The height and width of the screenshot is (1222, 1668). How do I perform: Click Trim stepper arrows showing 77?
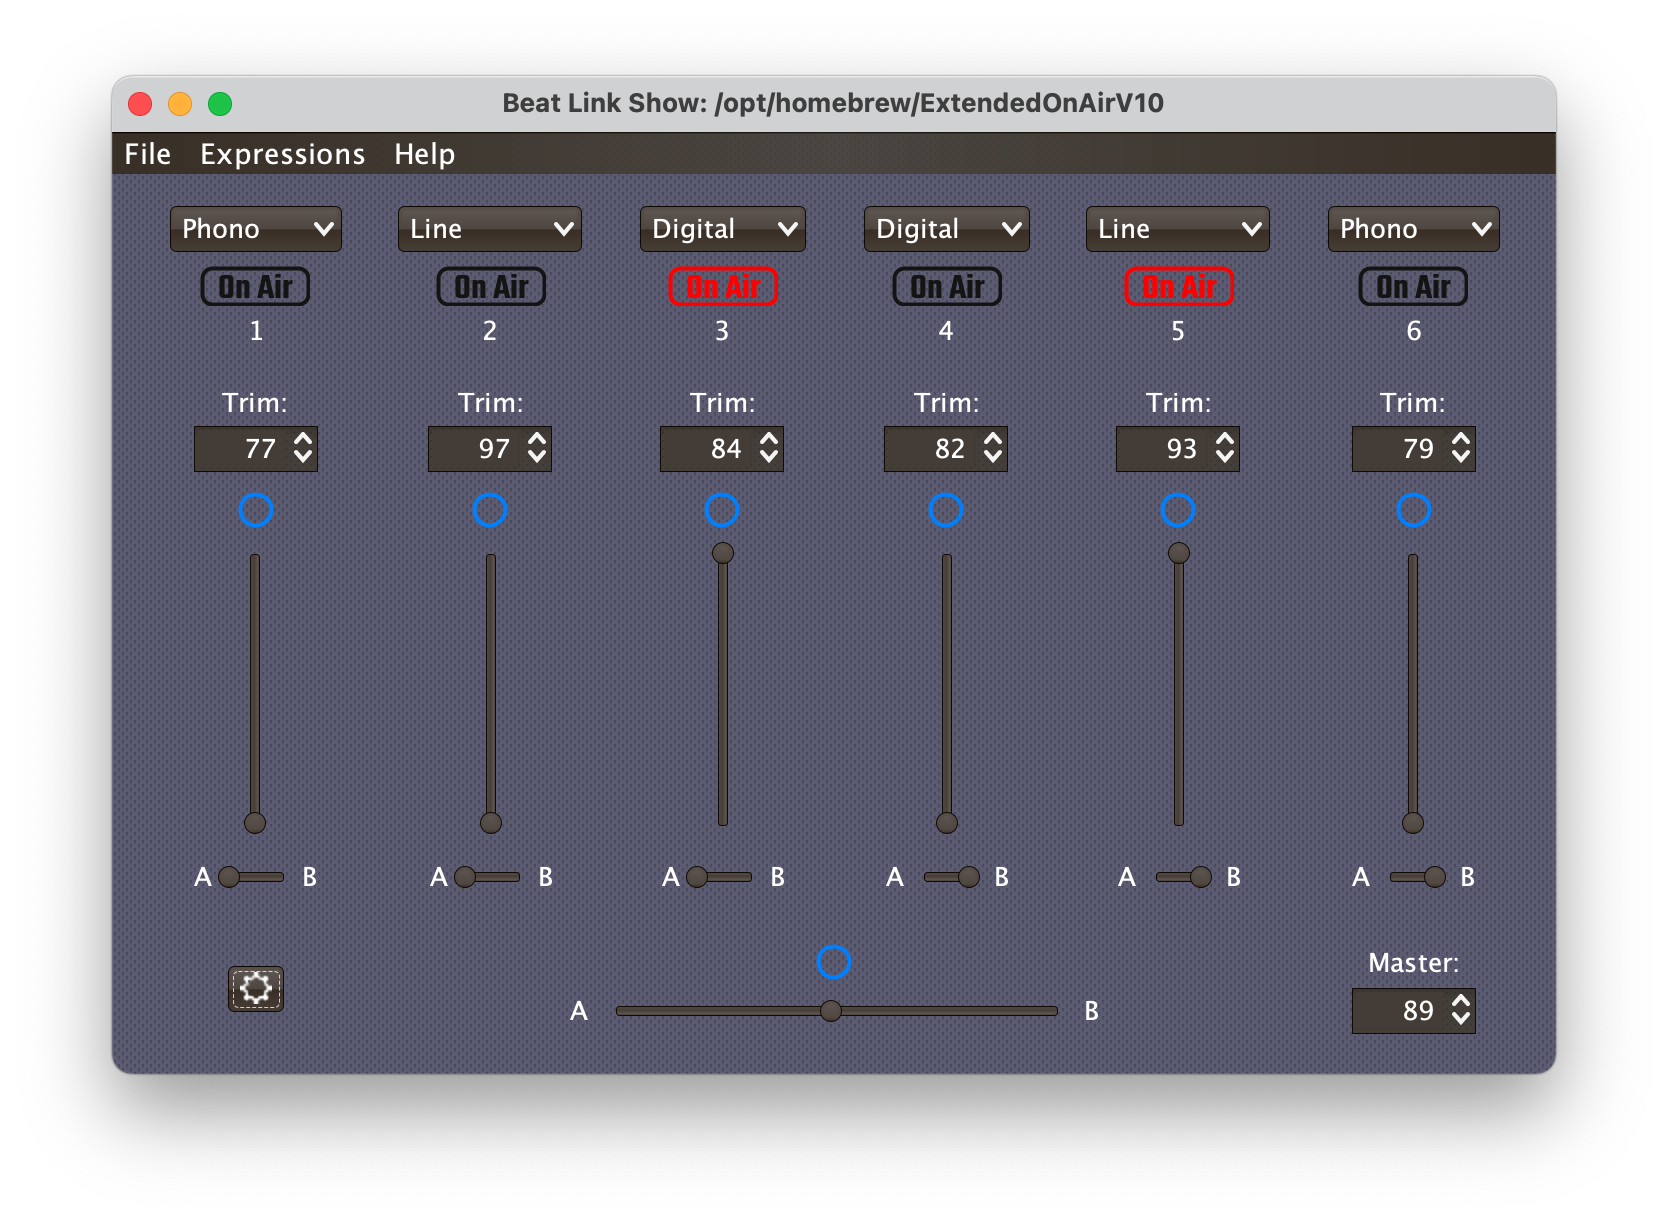click(304, 449)
